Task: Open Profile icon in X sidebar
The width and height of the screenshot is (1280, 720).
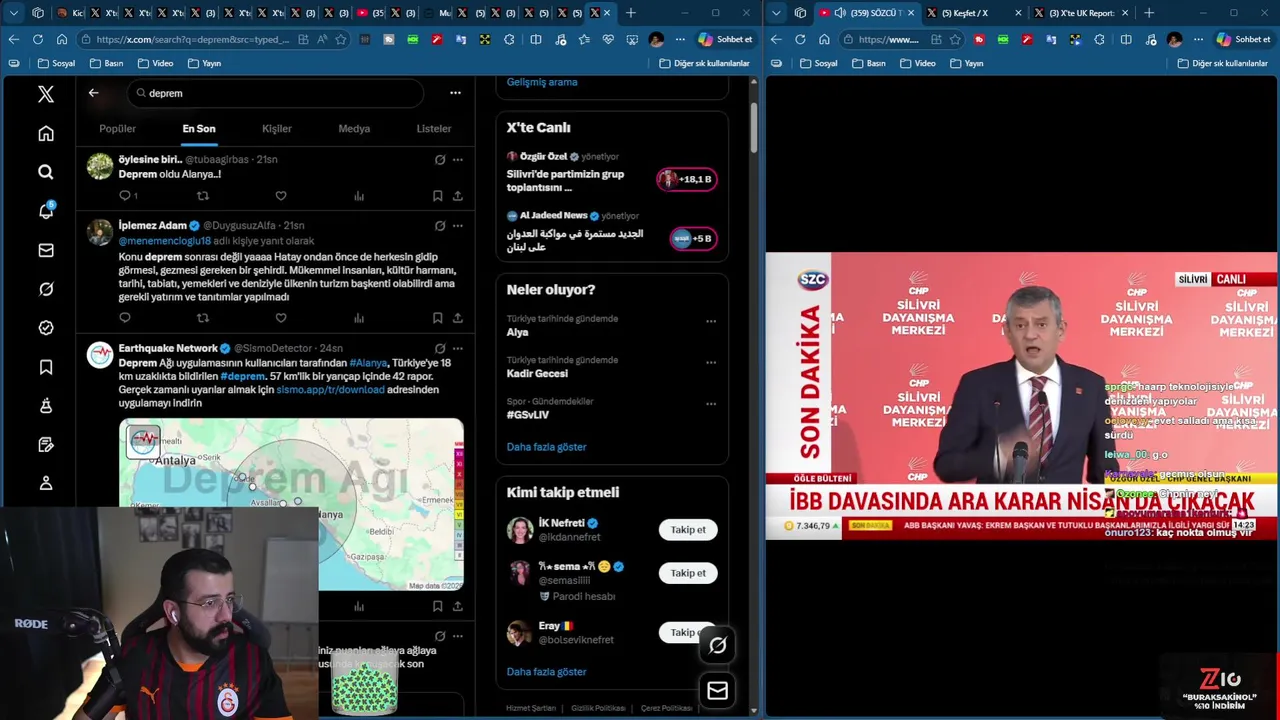Action: (46, 483)
